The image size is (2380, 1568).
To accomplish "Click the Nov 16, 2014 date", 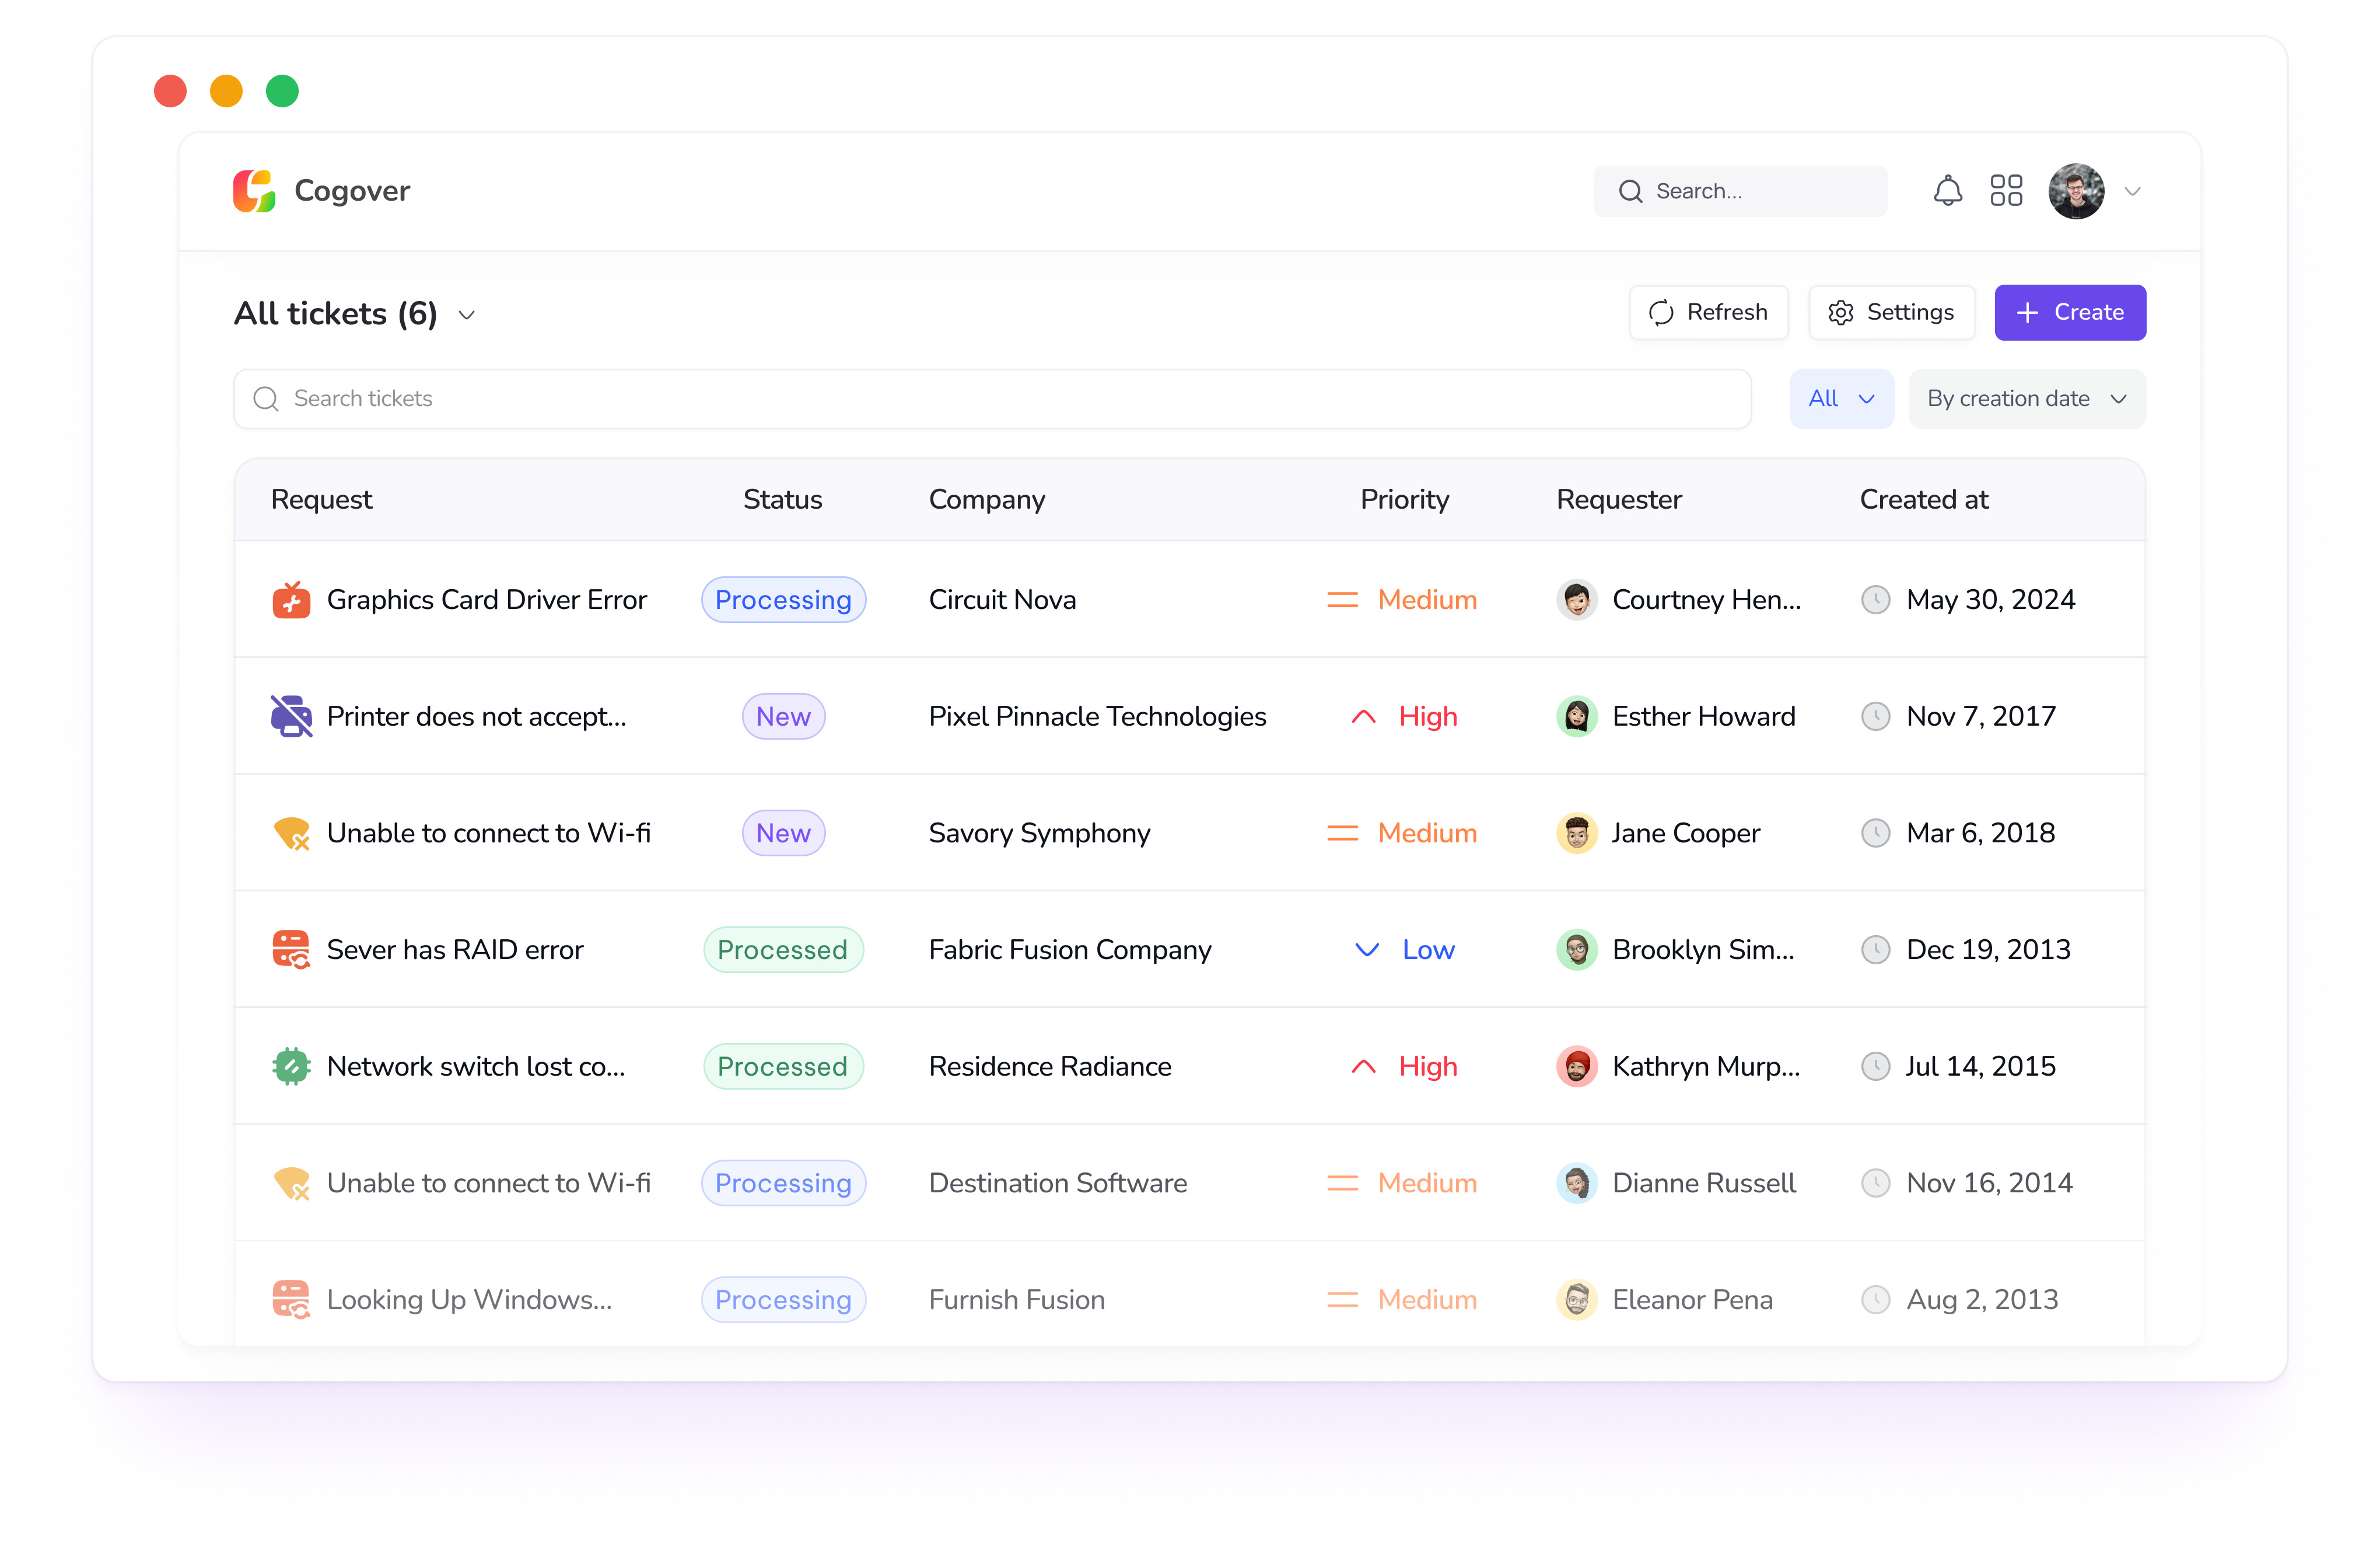I will tap(1989, 1183).
